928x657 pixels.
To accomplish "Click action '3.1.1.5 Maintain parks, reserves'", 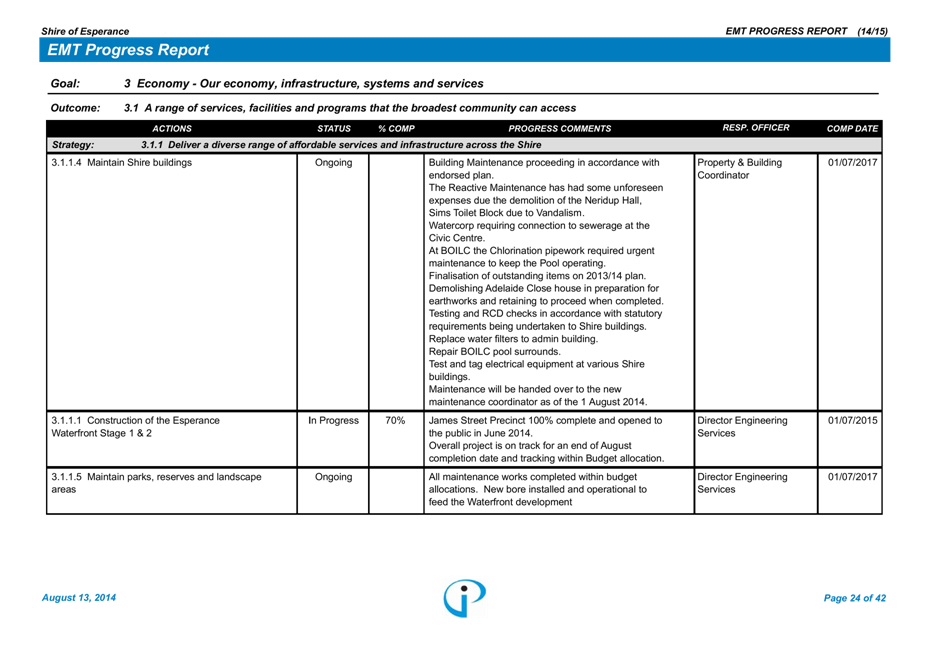I will [156, 483].
